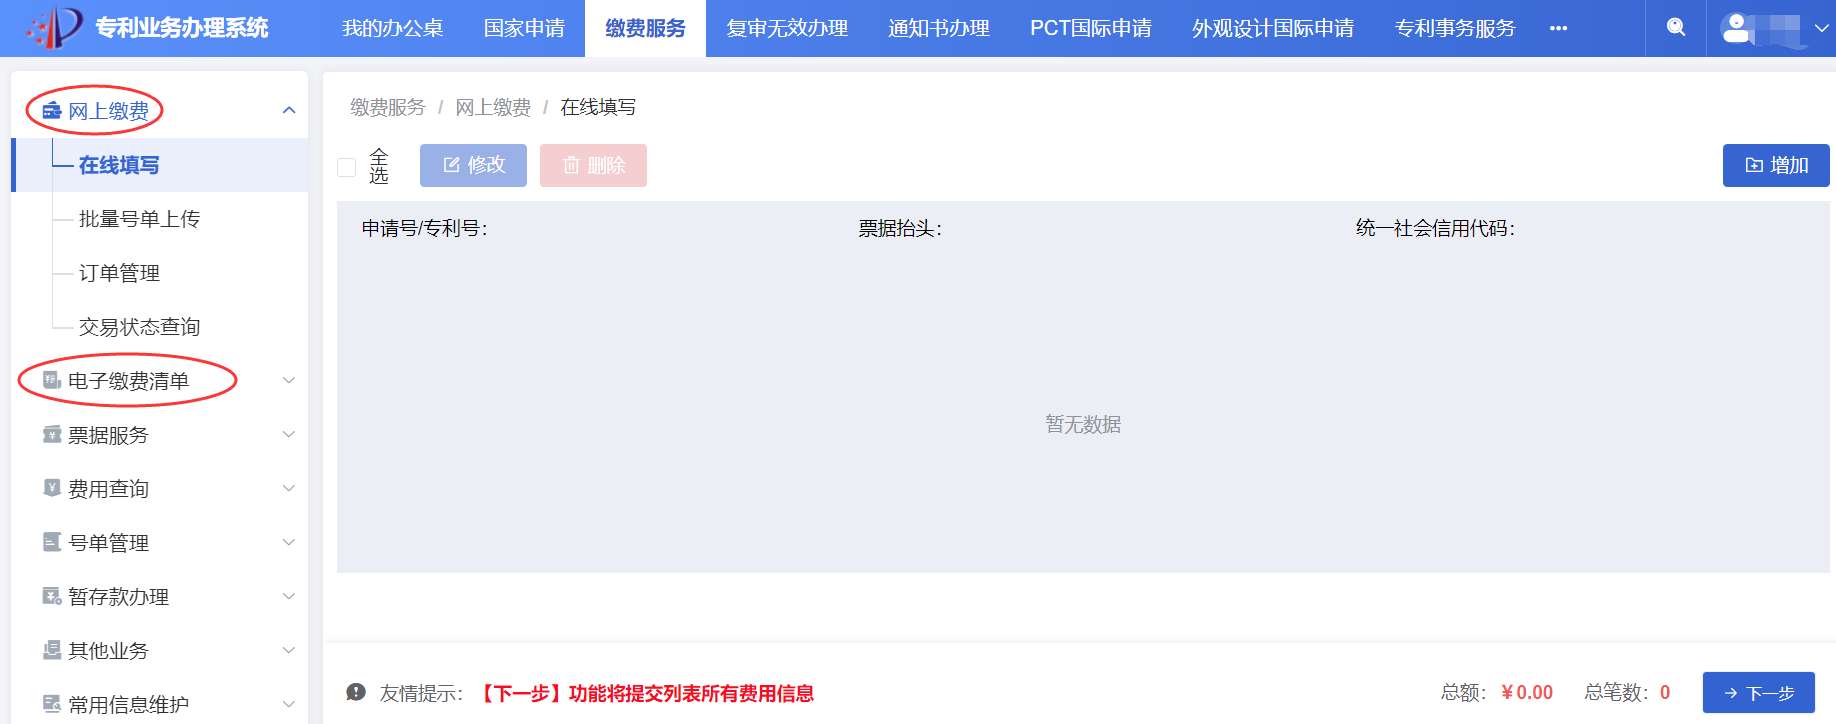Expand 费用查询 with its chevron
The width and height of the screenshot is (1836, 724).
click(289, 488)
